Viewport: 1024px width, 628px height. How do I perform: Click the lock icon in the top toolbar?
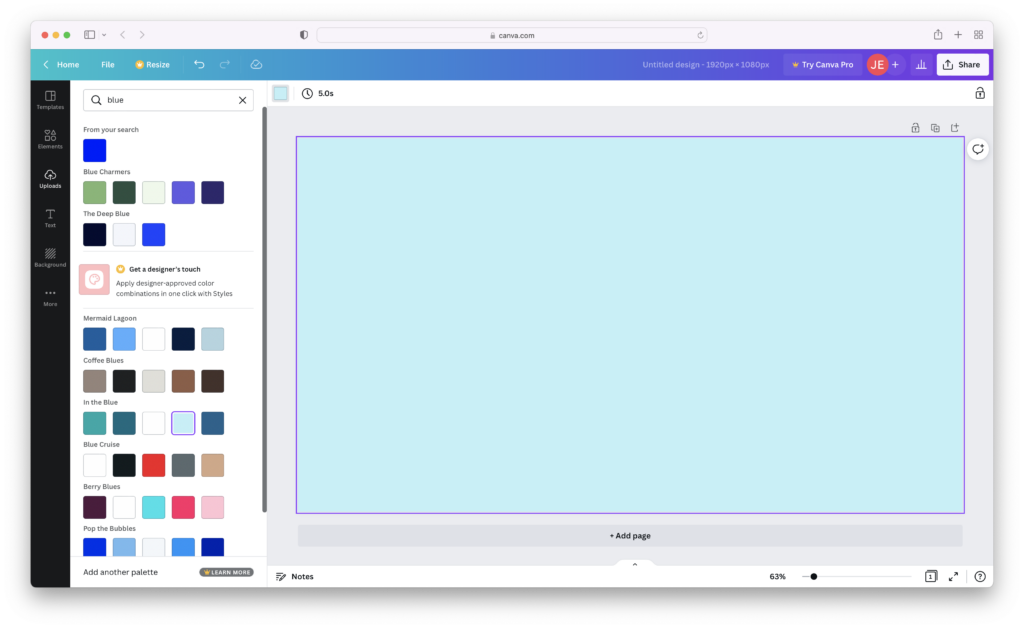[980, 93]
